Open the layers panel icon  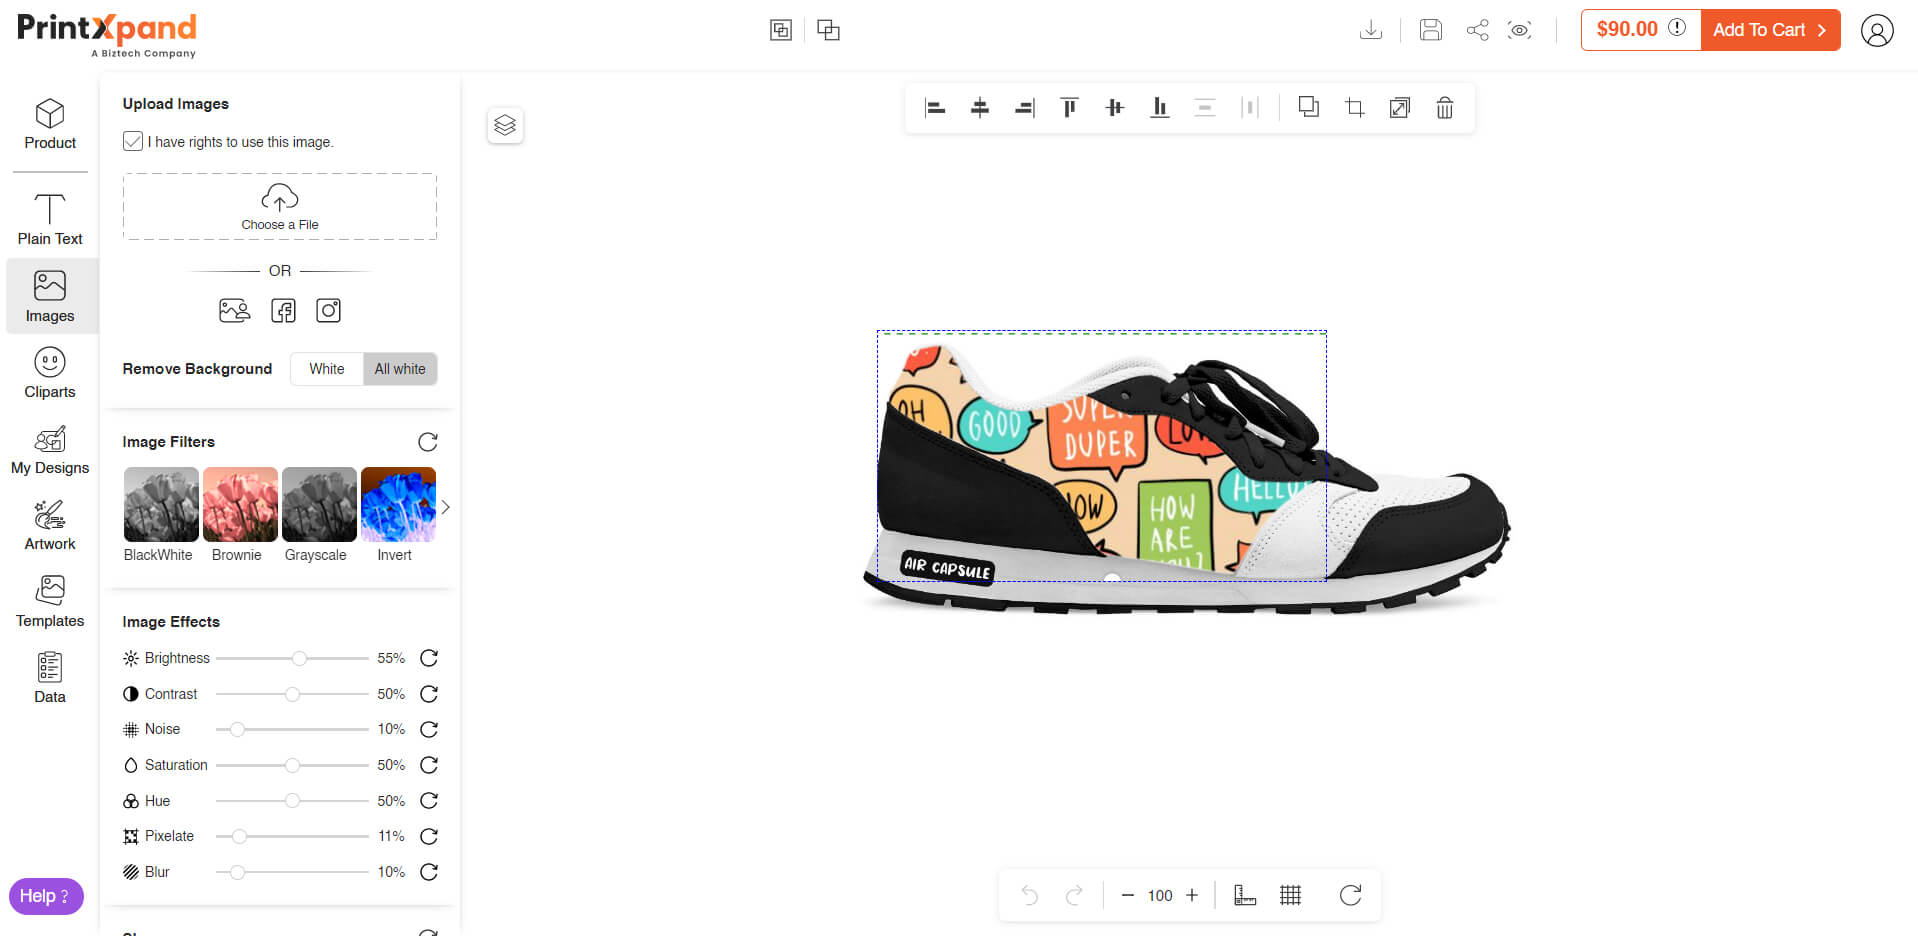pyautogui.click(x=505, y=125)
